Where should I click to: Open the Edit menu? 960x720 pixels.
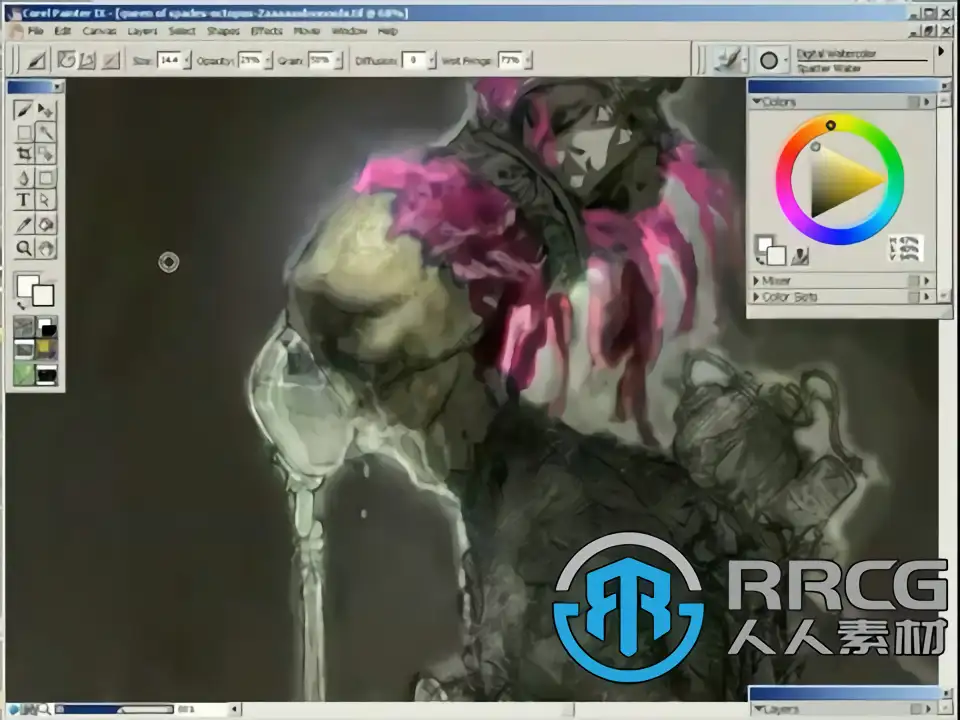click(x=62, y=31)
